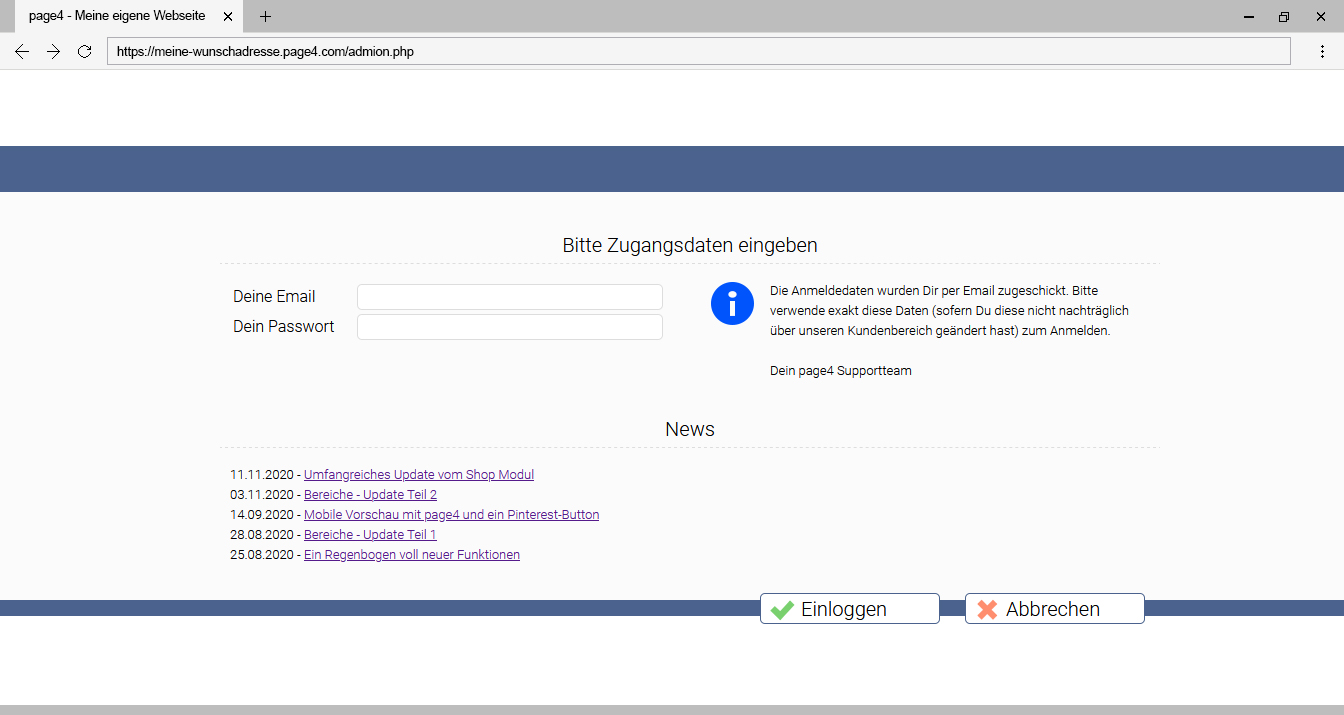Click the Deine Email input field
Image resolution: width=1344 pixels, height=715 pixels.
coord(509,297)
